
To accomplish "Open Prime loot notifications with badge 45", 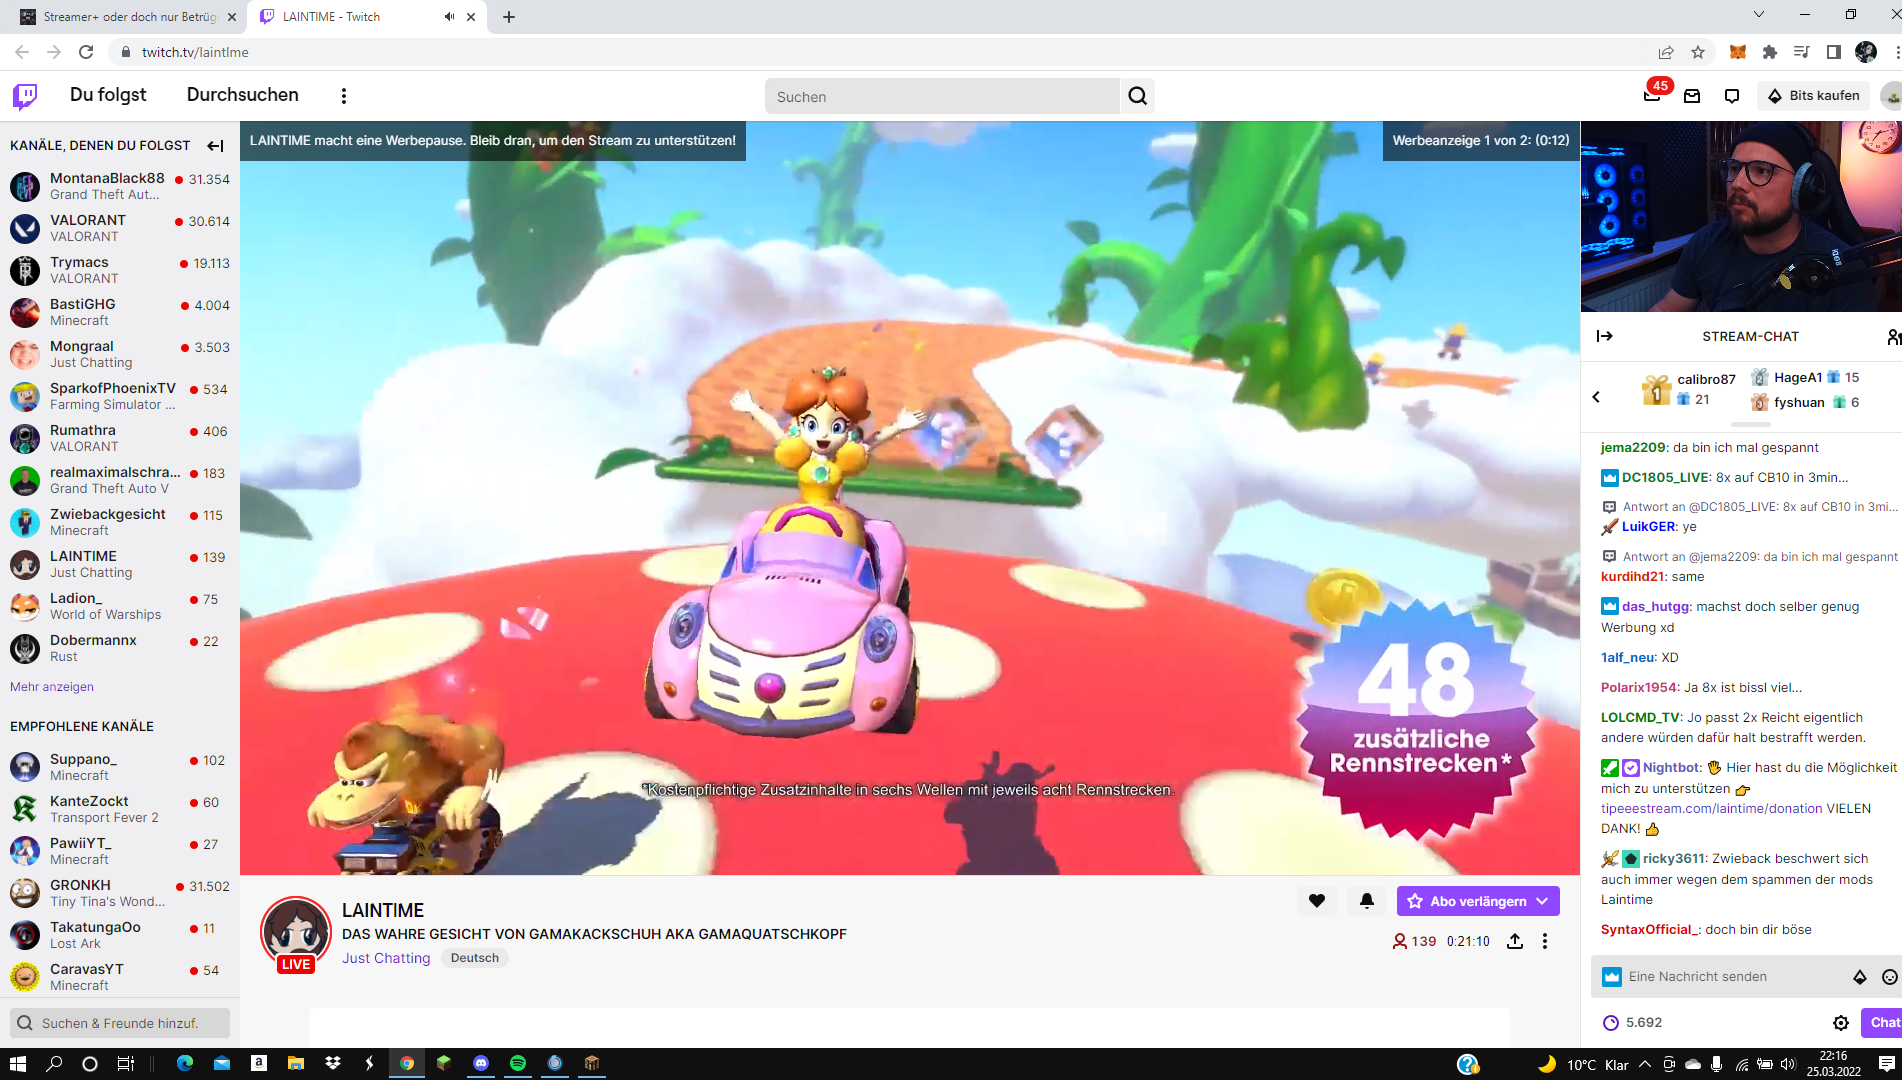I will coord(1653,95).
